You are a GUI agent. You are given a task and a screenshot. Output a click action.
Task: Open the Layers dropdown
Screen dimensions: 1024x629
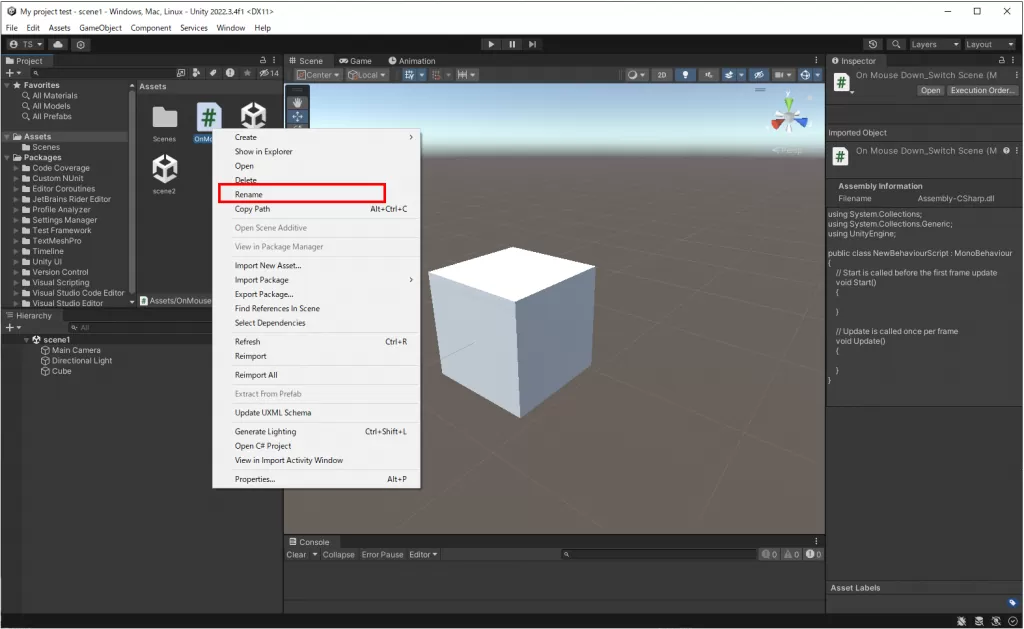pos(934,44)
